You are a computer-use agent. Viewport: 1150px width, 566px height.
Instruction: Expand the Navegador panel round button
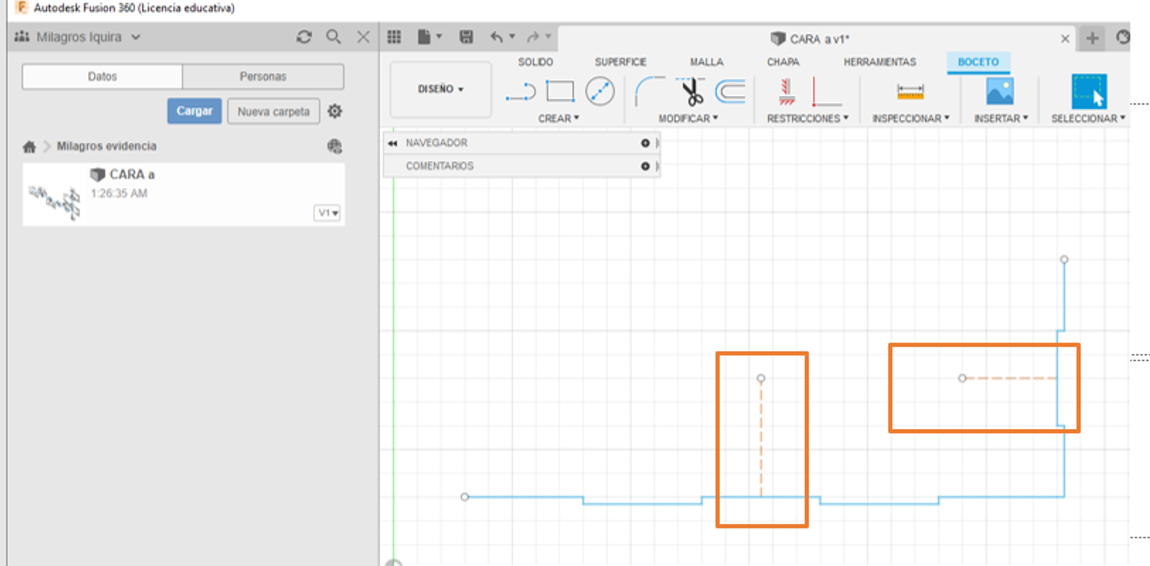pyautogui.click(x=645, y=143)
